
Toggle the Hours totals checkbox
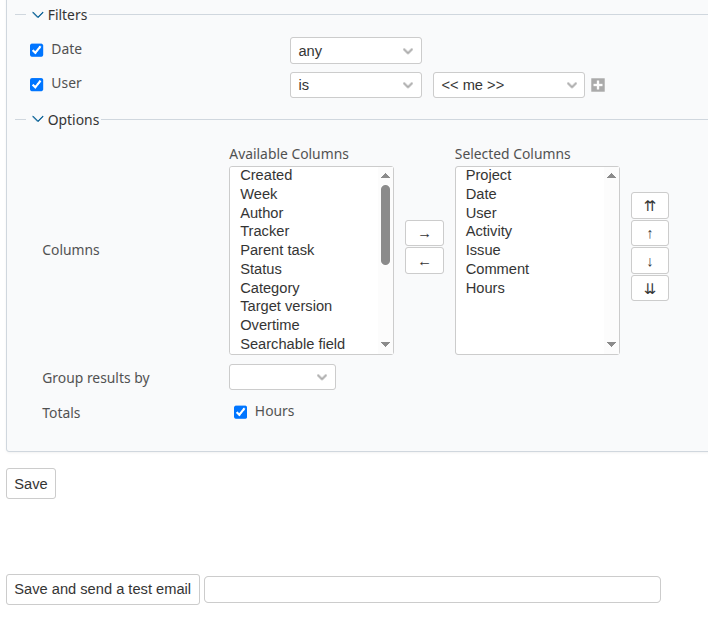tap(240, 412)
